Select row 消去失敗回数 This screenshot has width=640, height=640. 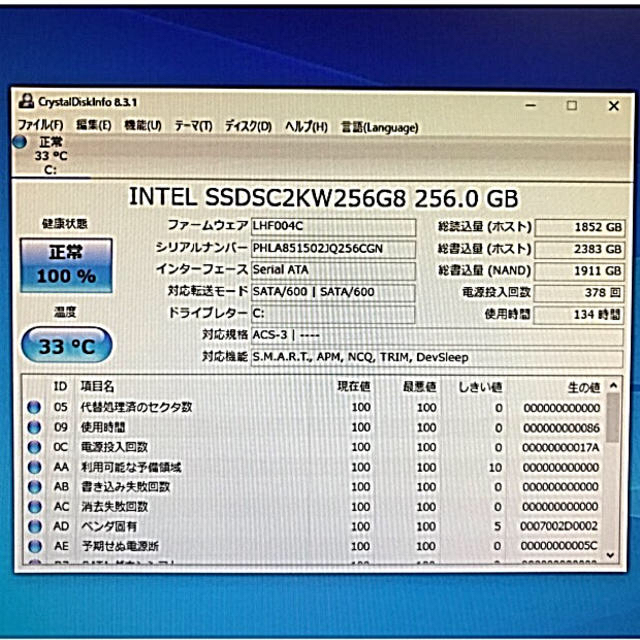click(x=314, y=507)
